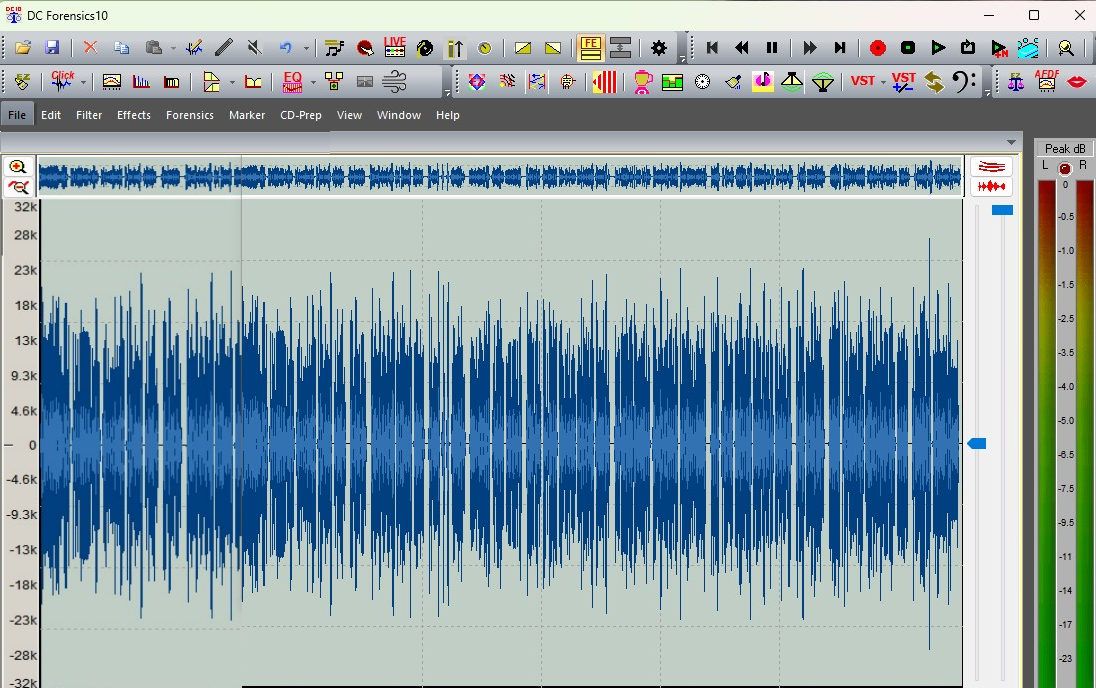Fast forward the audio playback
1096x688 pixels.
pyautogui.click(x=809, y=48)
